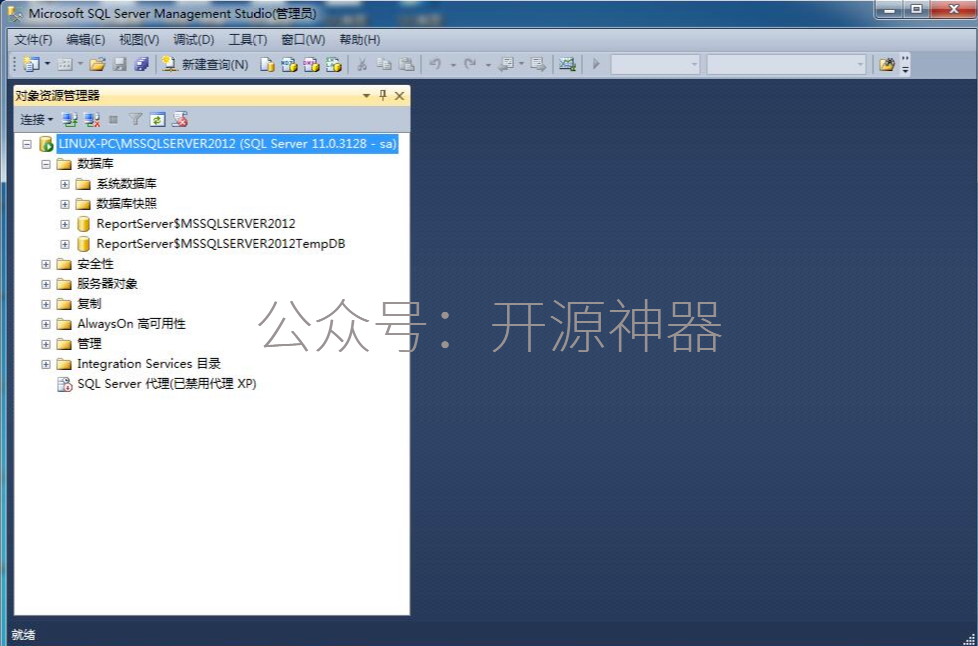Image resolution: width=978 pixels, height=646 pixels.
Task: Expand the 系统数据库 folder
Action: tap(65, 184)
